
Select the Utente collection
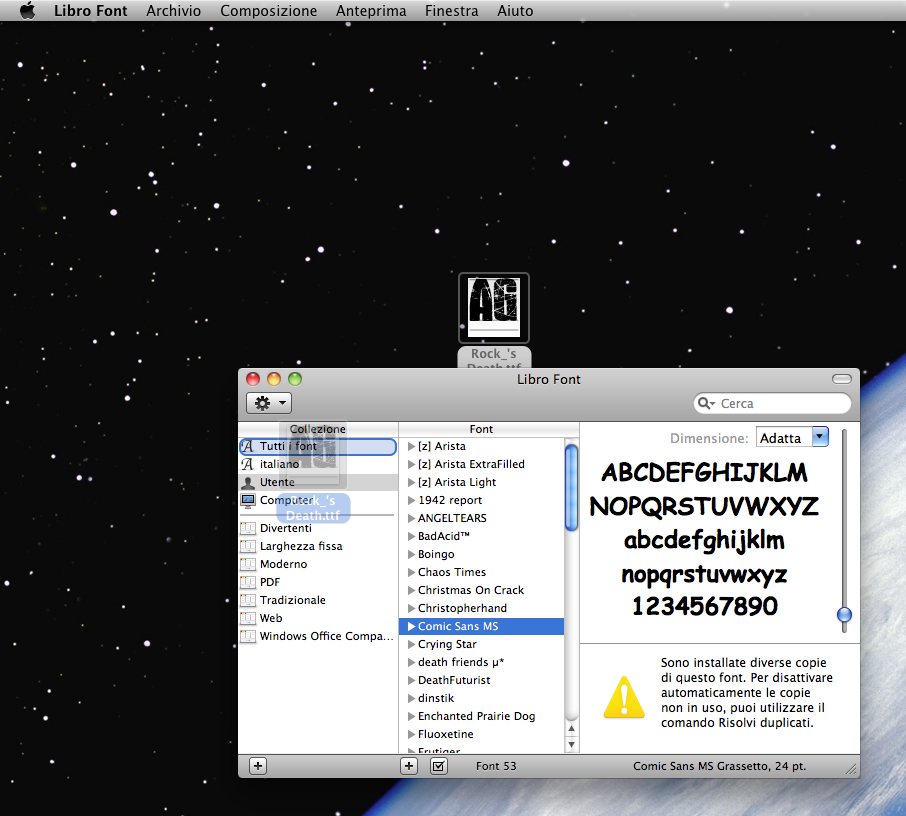pos(317,482)
